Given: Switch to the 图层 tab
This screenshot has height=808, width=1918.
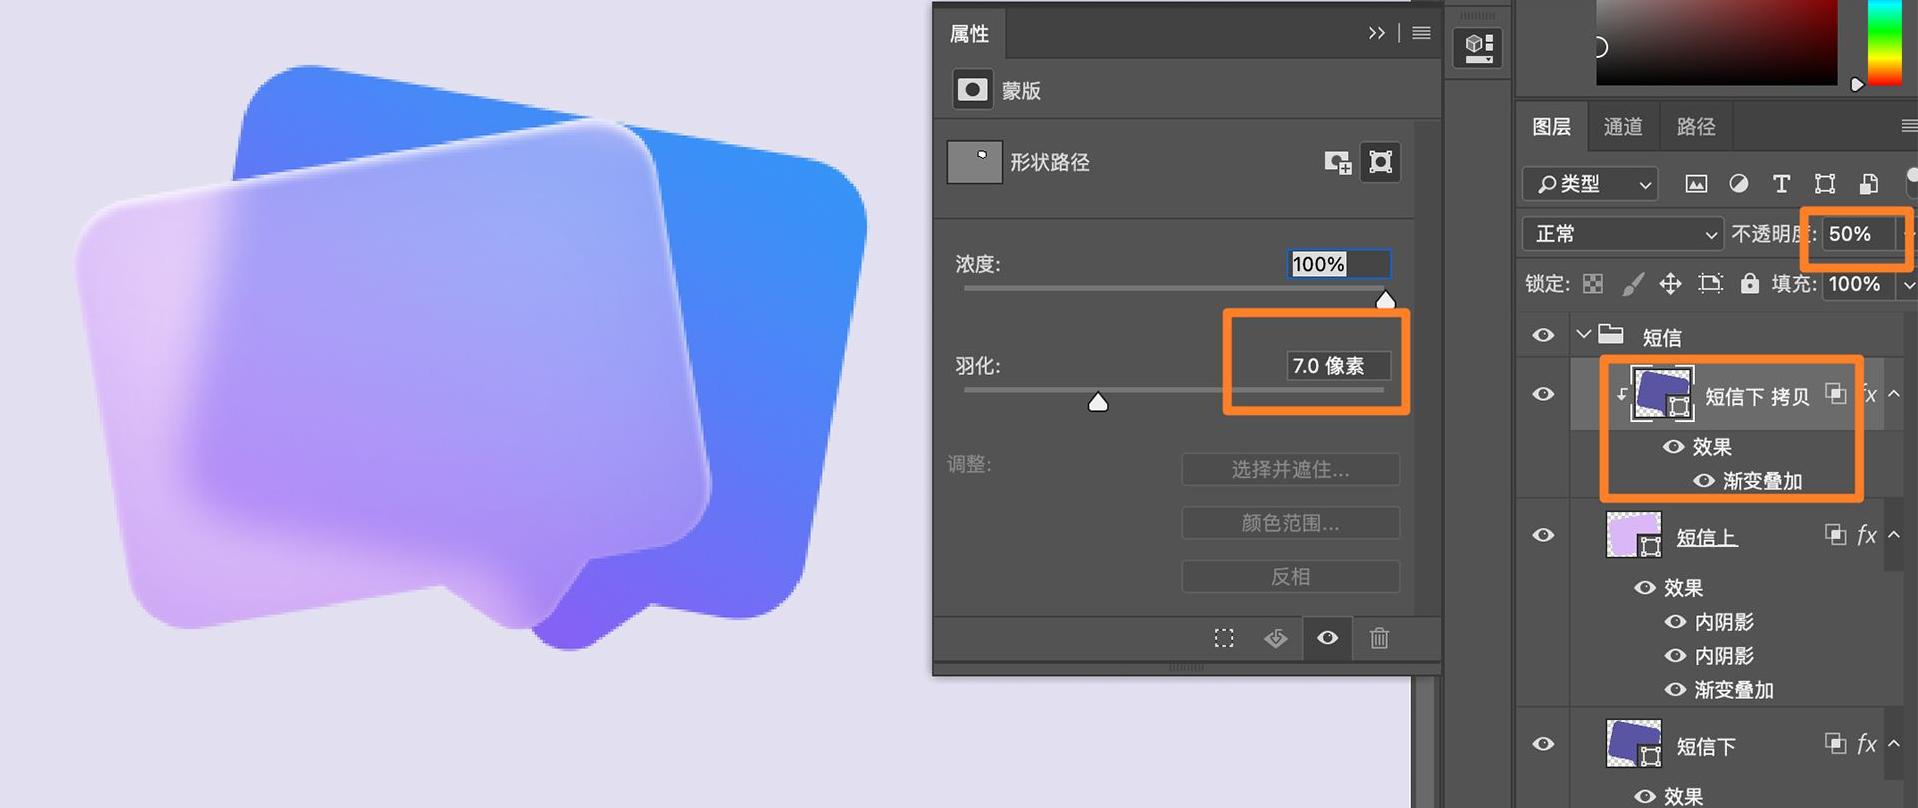Looking at the screenshot, I should [1551, 127].
